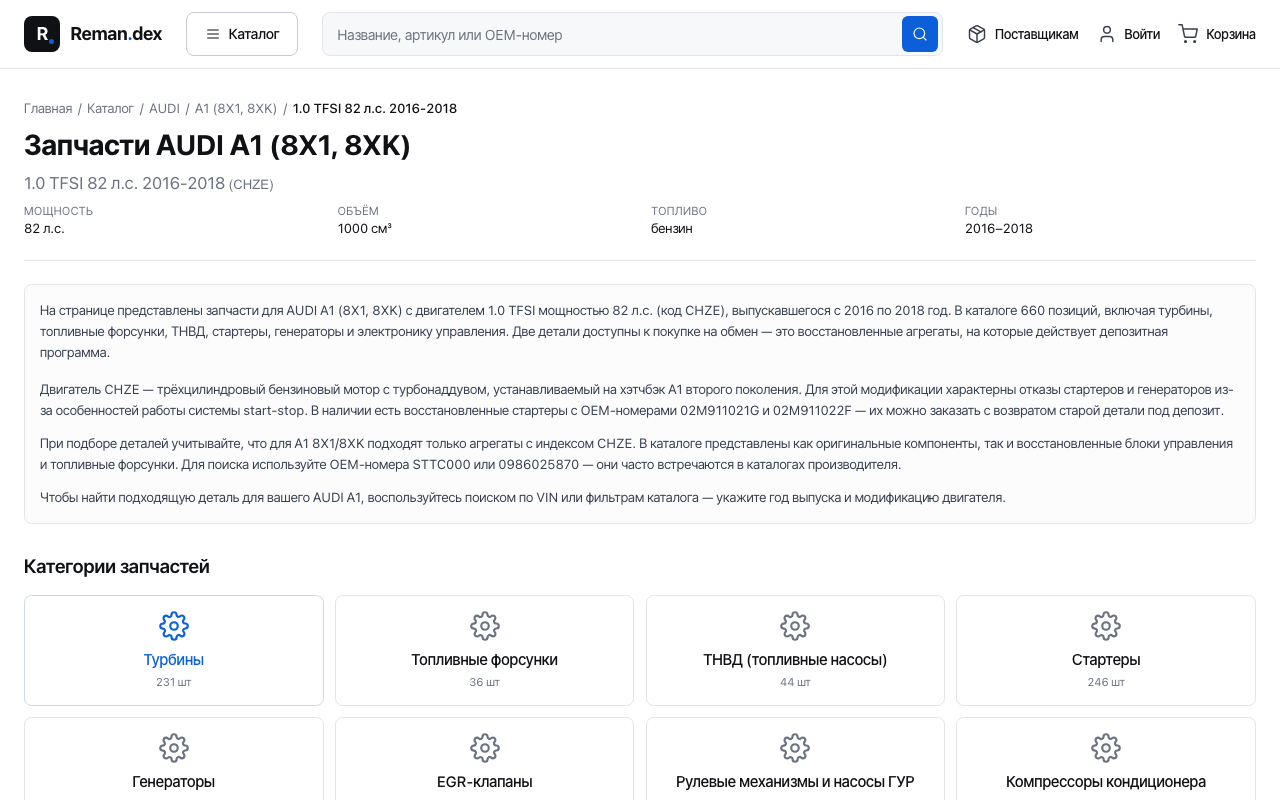The width and height of the screenshot is (1280, 800).
Task: Click the gear icon on Турбины card
Action: coord(174,626)
